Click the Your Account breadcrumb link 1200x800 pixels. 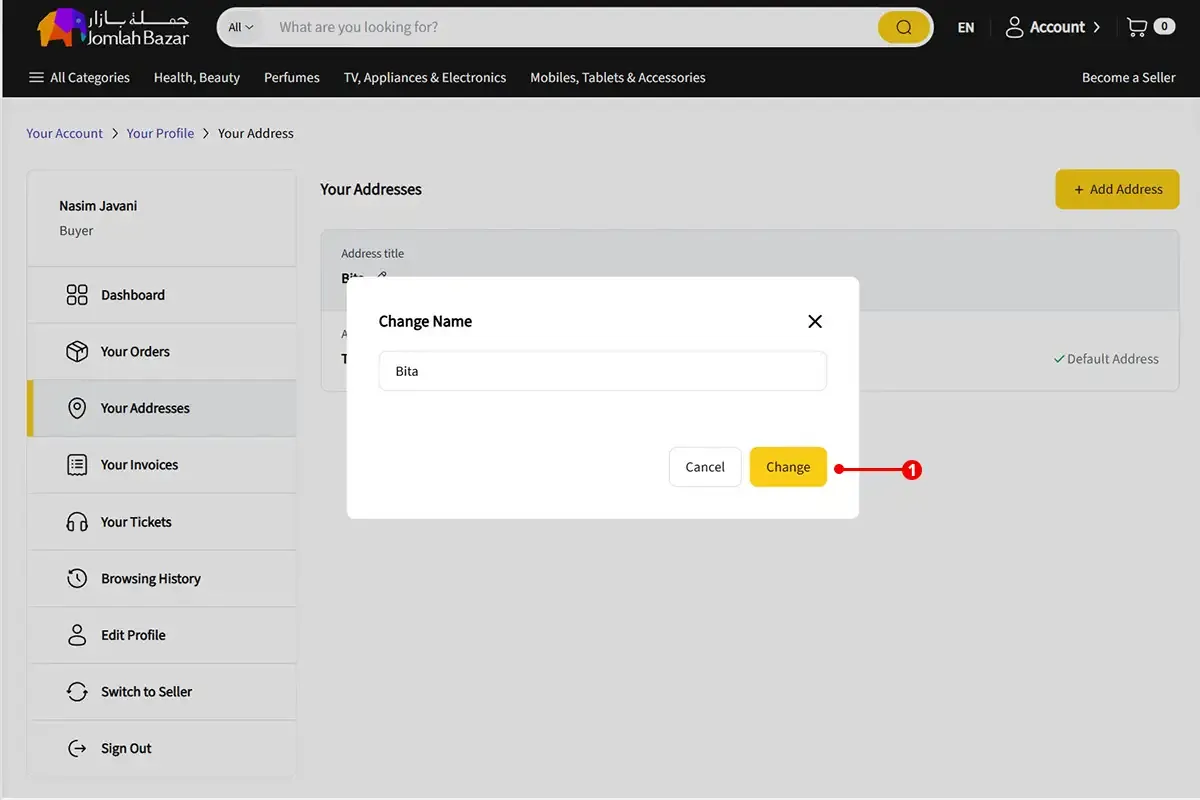[65, 133]
